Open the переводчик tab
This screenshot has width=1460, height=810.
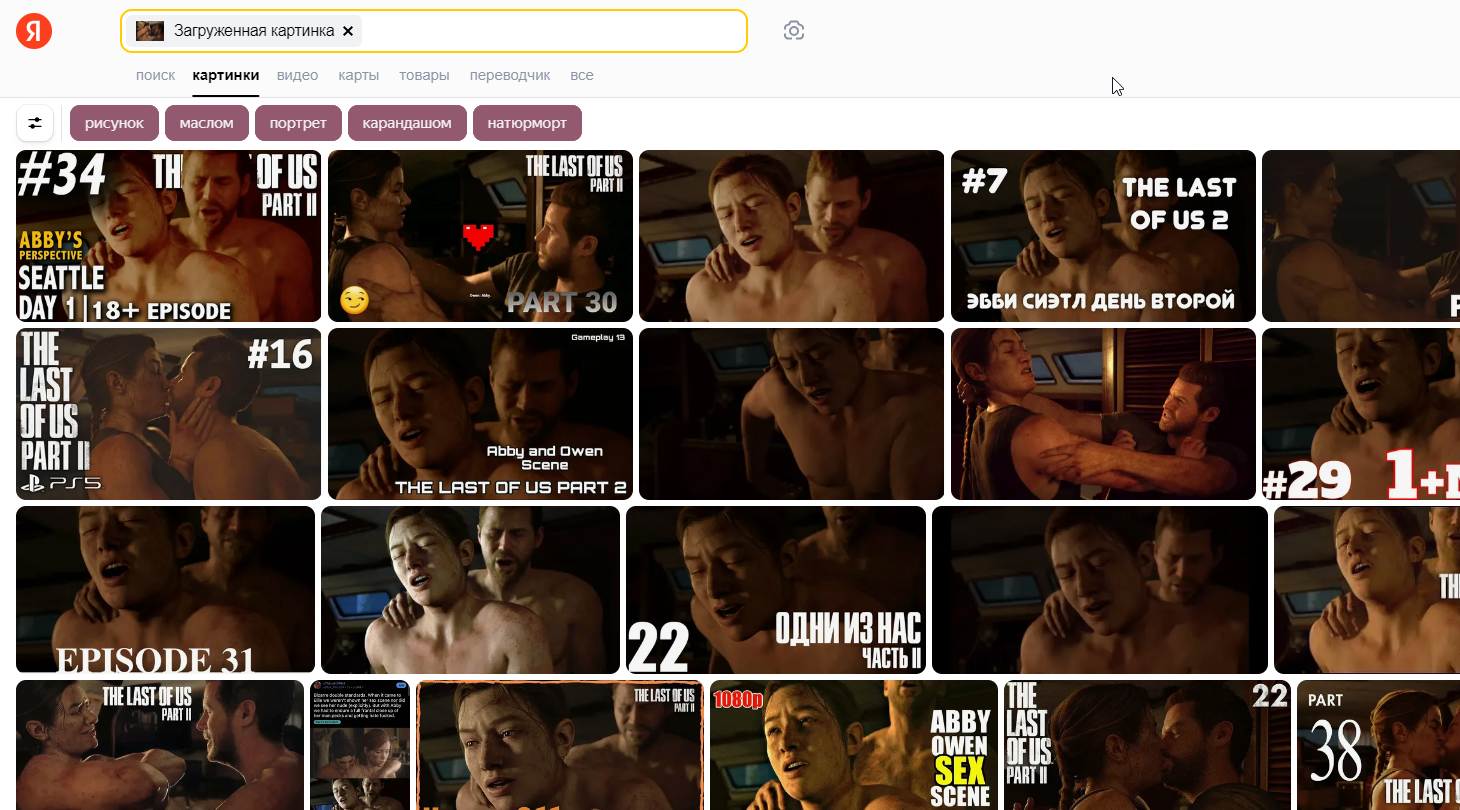(510, 75)
